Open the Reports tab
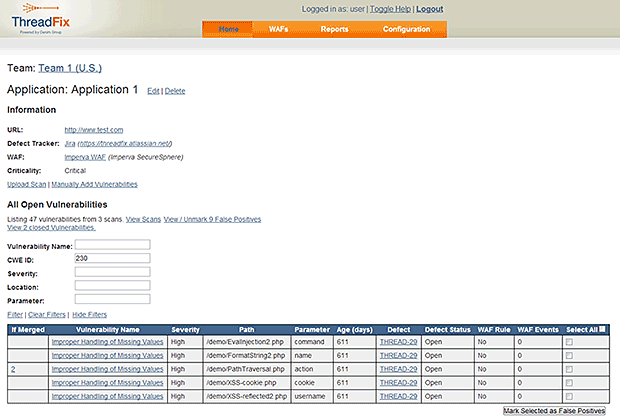Image resolution: width=620 pixels, height=420 pixels. [334, 29]
